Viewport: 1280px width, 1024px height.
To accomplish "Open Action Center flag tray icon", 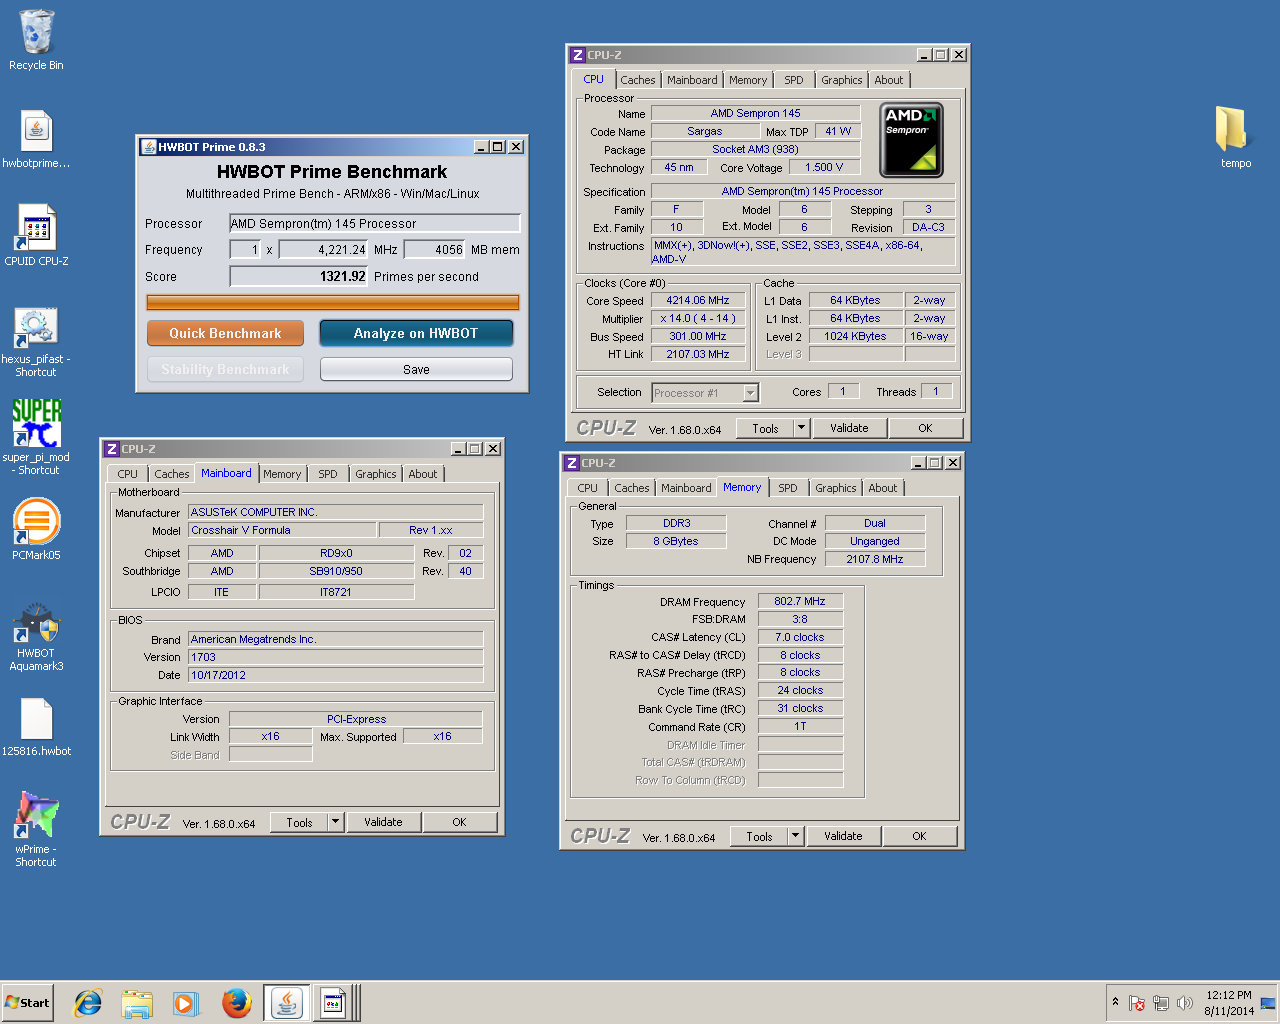I will click(1137, 1003).
